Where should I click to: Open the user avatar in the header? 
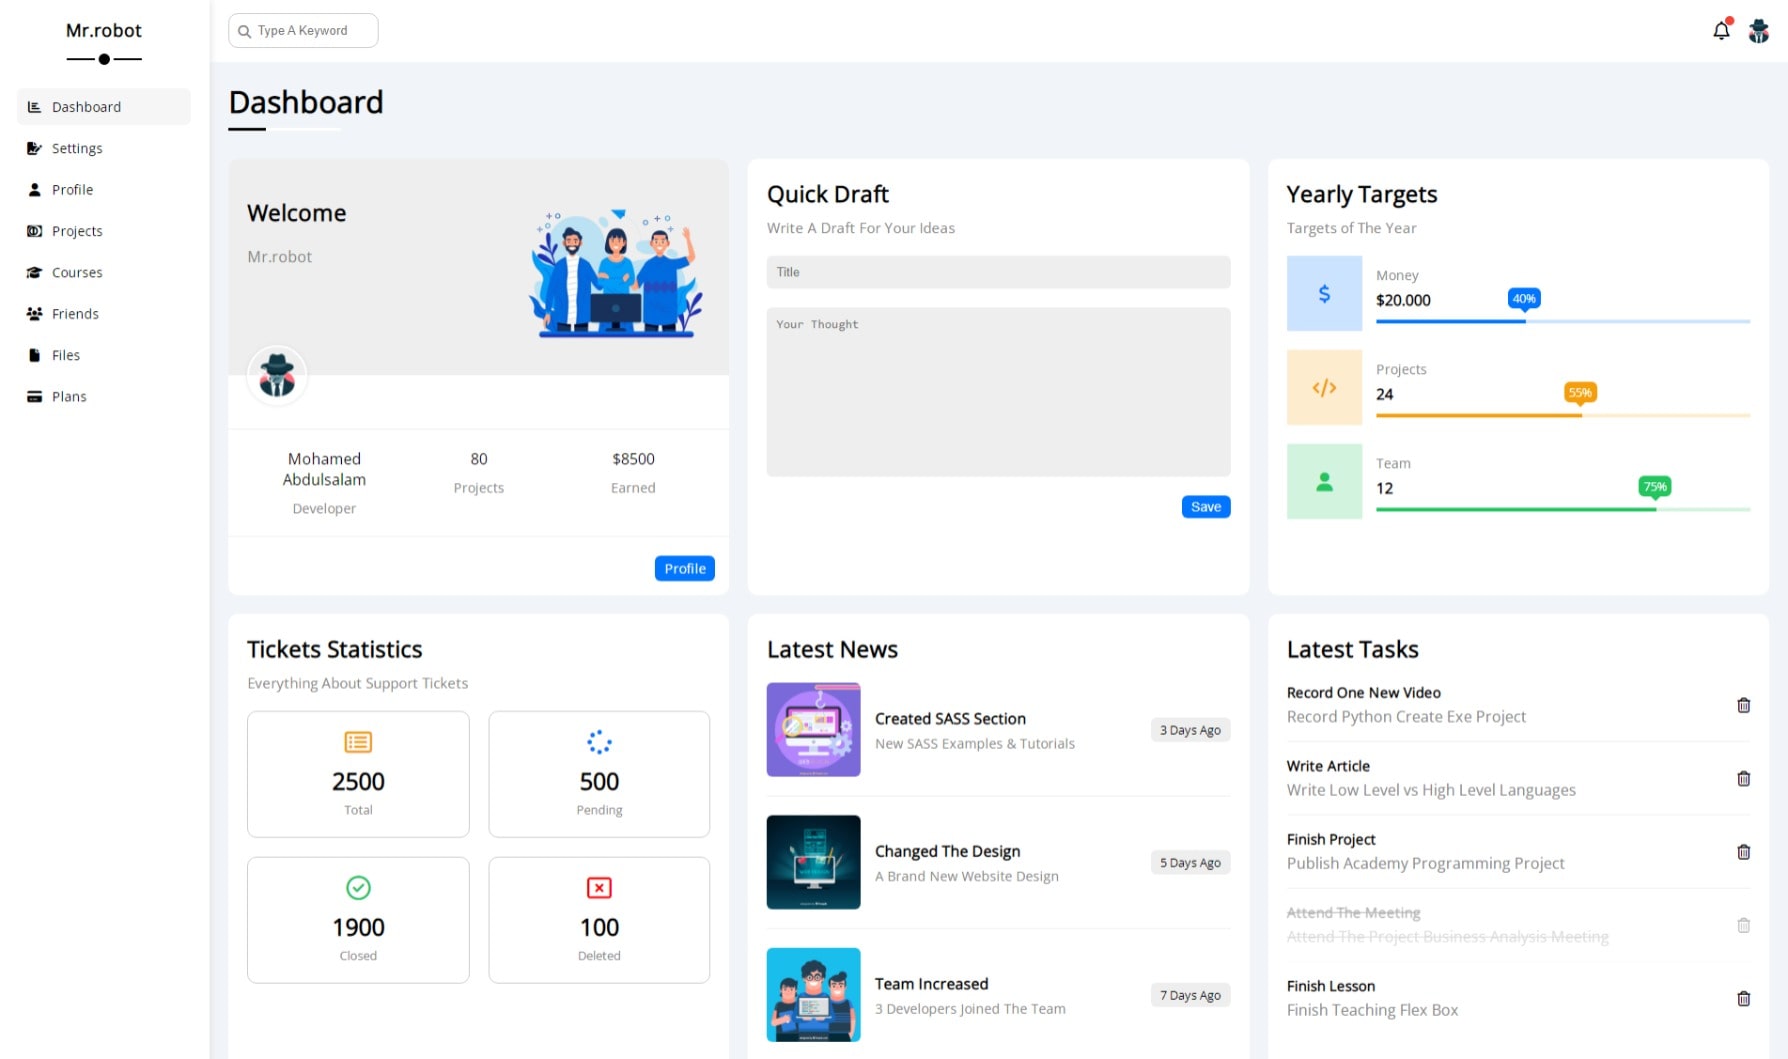(1758, 31)
